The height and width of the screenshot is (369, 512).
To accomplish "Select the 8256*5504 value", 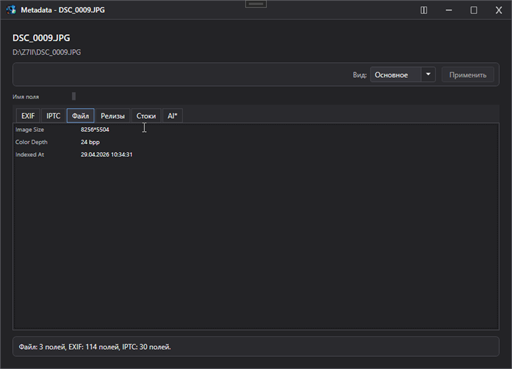I will coord(95,129).
